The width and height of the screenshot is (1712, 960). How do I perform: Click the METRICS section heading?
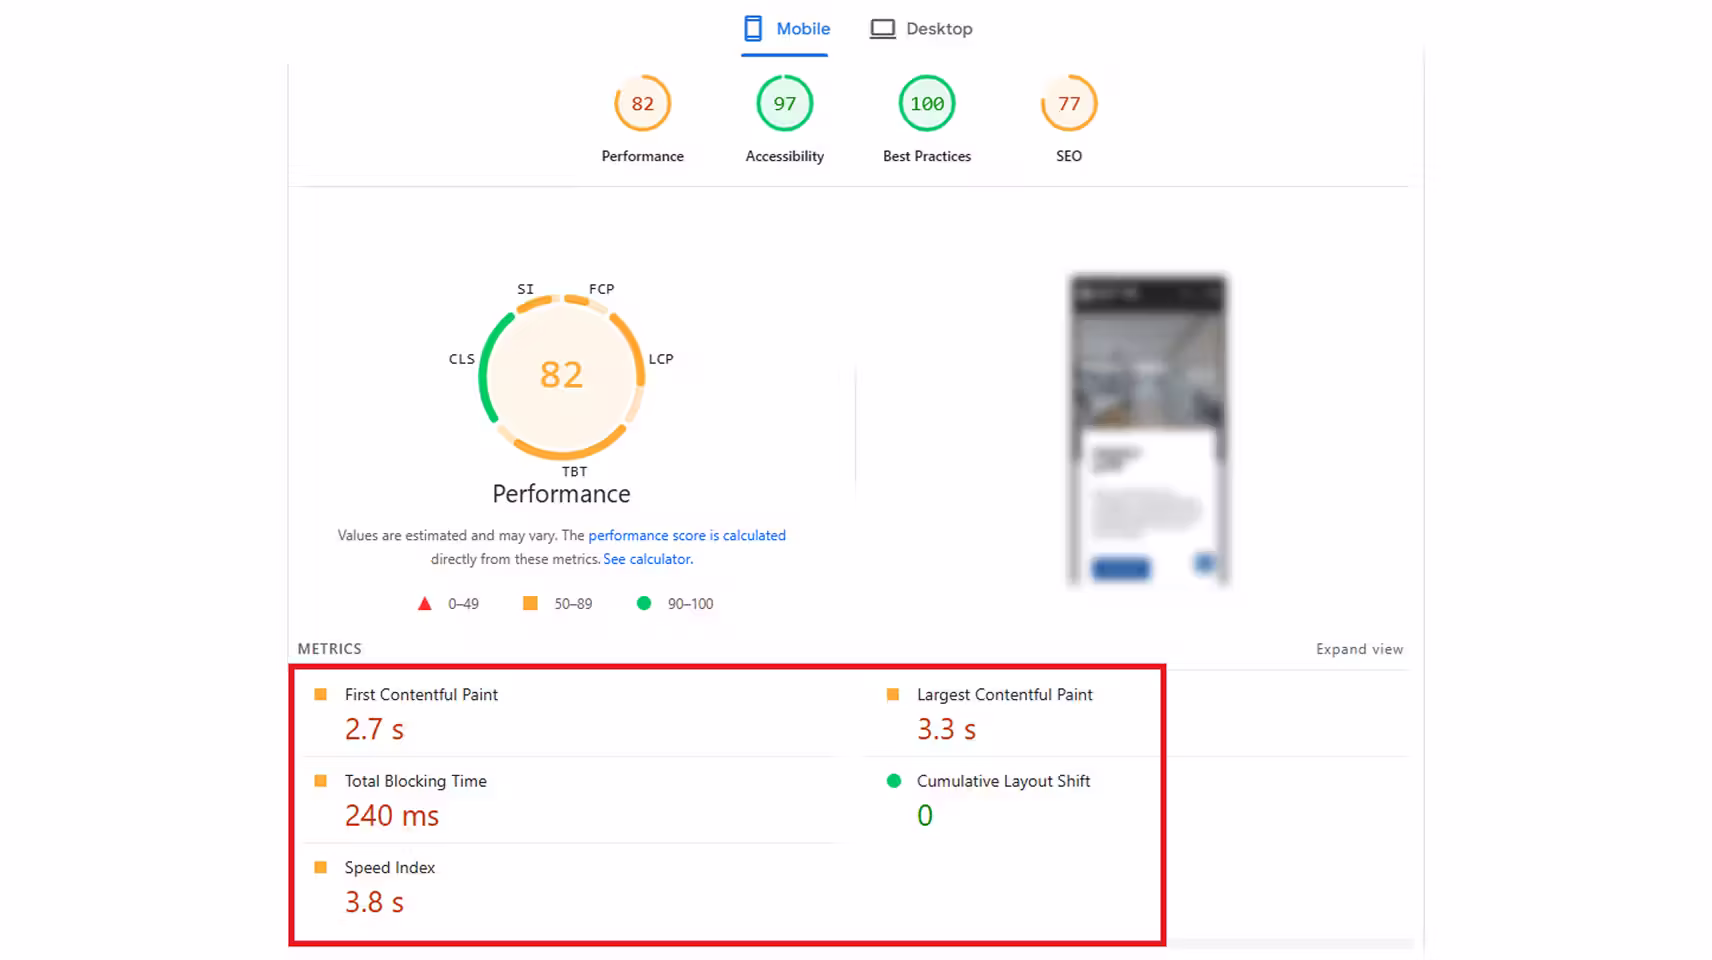point(329,649)
